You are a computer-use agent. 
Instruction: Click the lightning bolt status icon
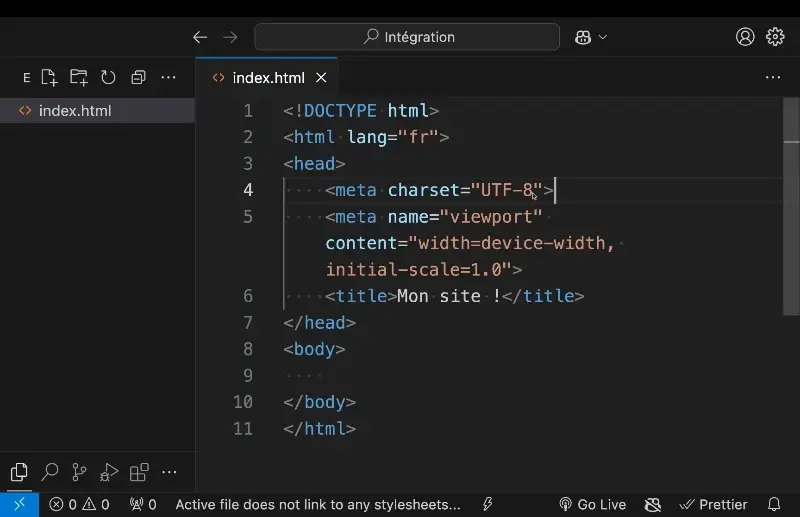[488, 505]
